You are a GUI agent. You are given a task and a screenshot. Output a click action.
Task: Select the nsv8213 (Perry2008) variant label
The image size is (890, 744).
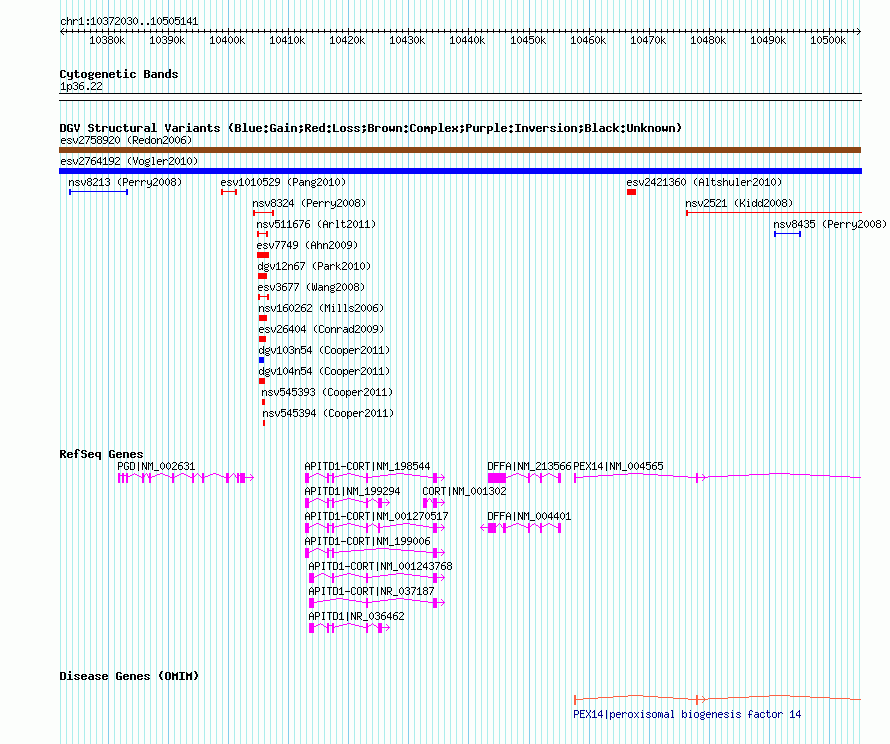coord(125,182)
